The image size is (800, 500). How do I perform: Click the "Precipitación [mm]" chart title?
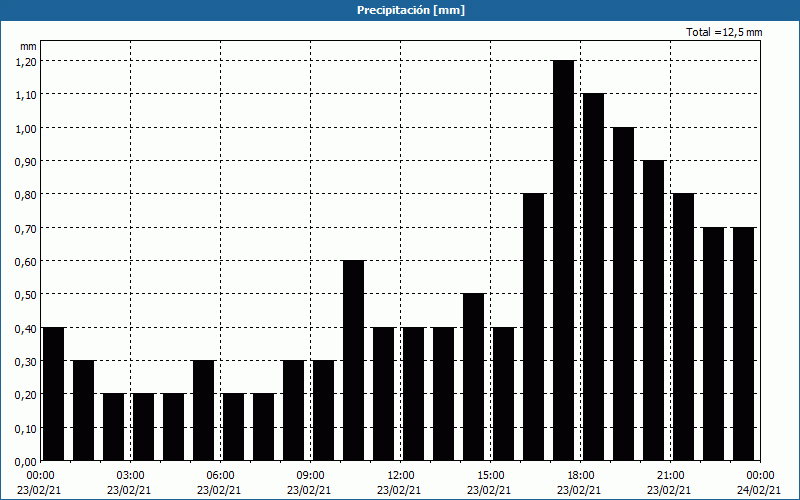pyautogui.click(x=411, y=10)
